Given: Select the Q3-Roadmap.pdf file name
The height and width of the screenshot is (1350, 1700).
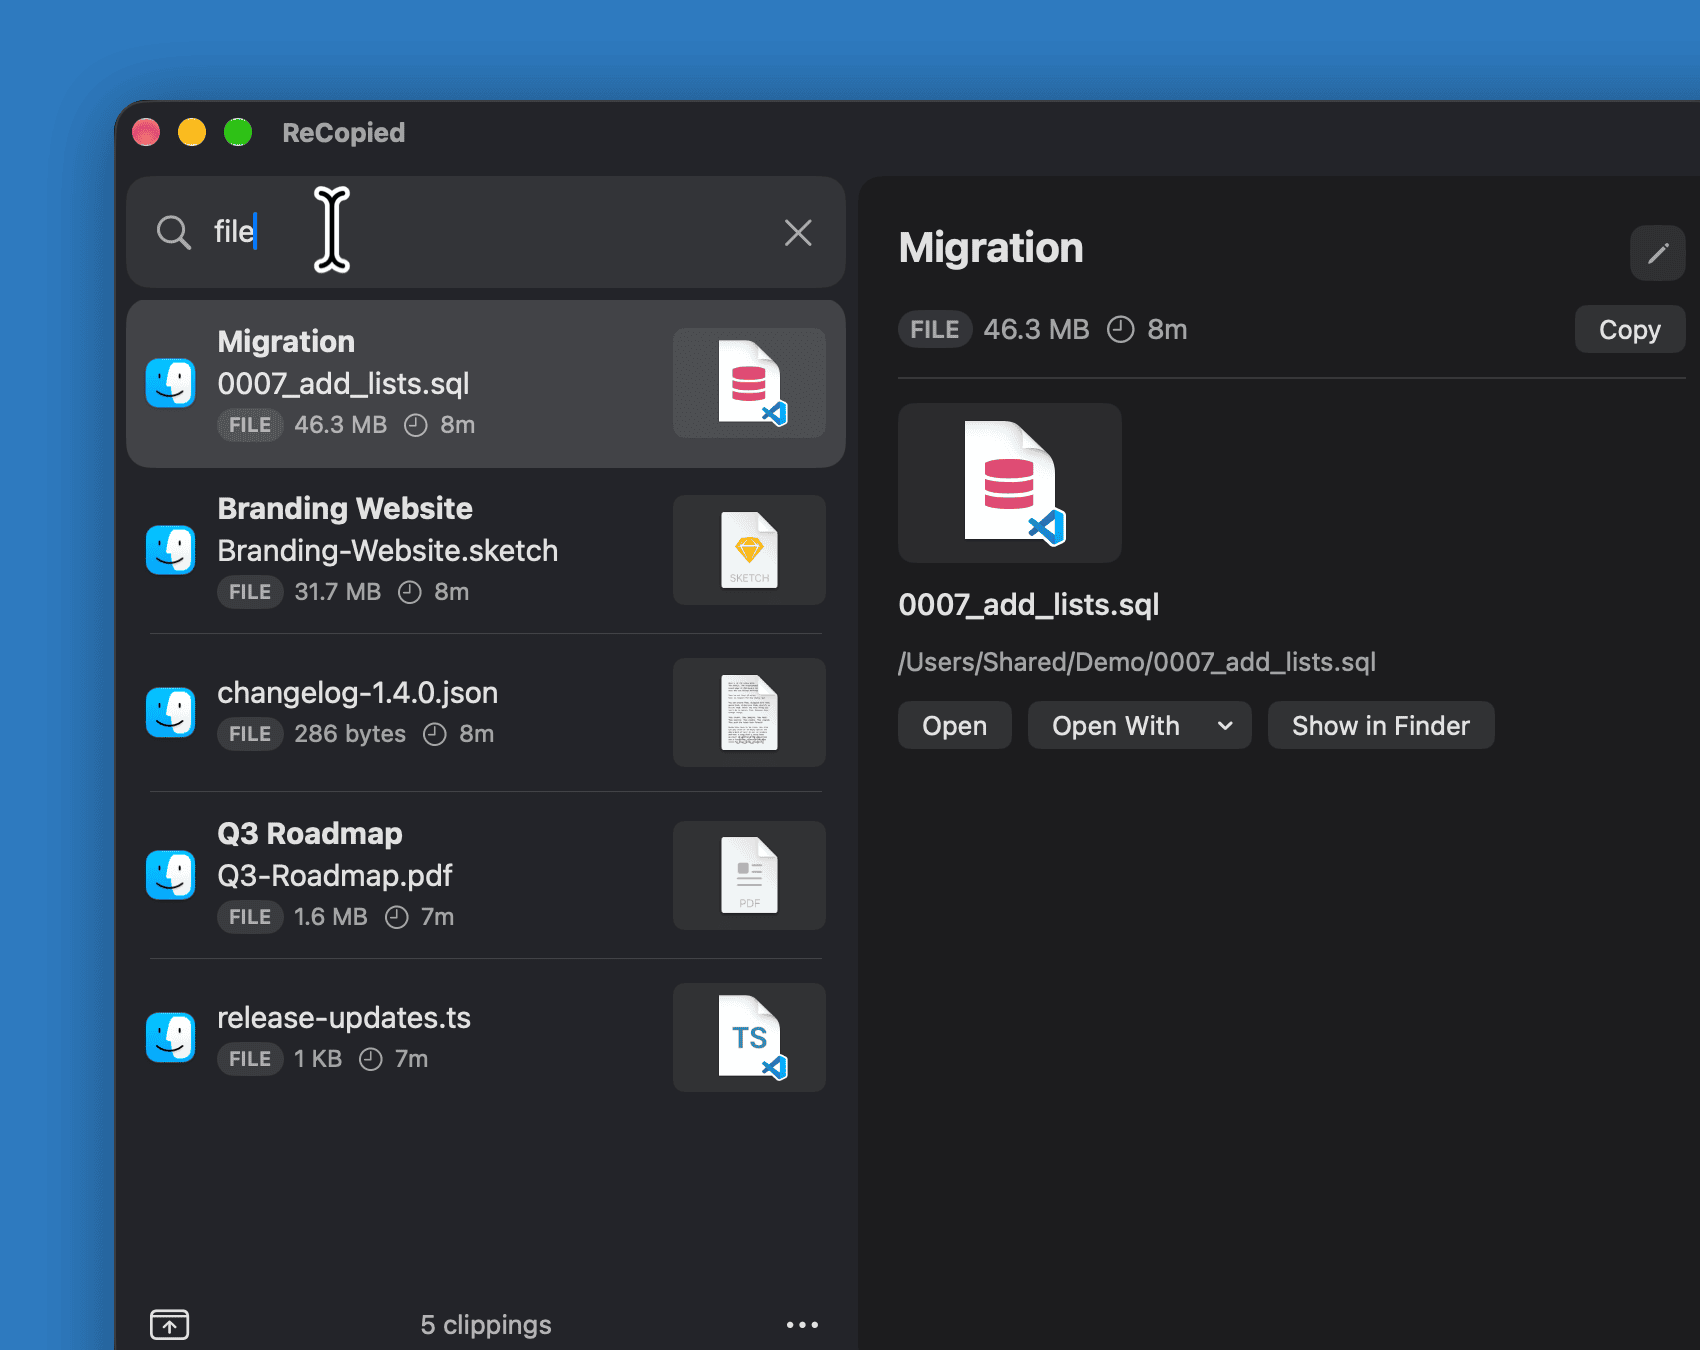Looking at the screenshot, I should (335, 875).
